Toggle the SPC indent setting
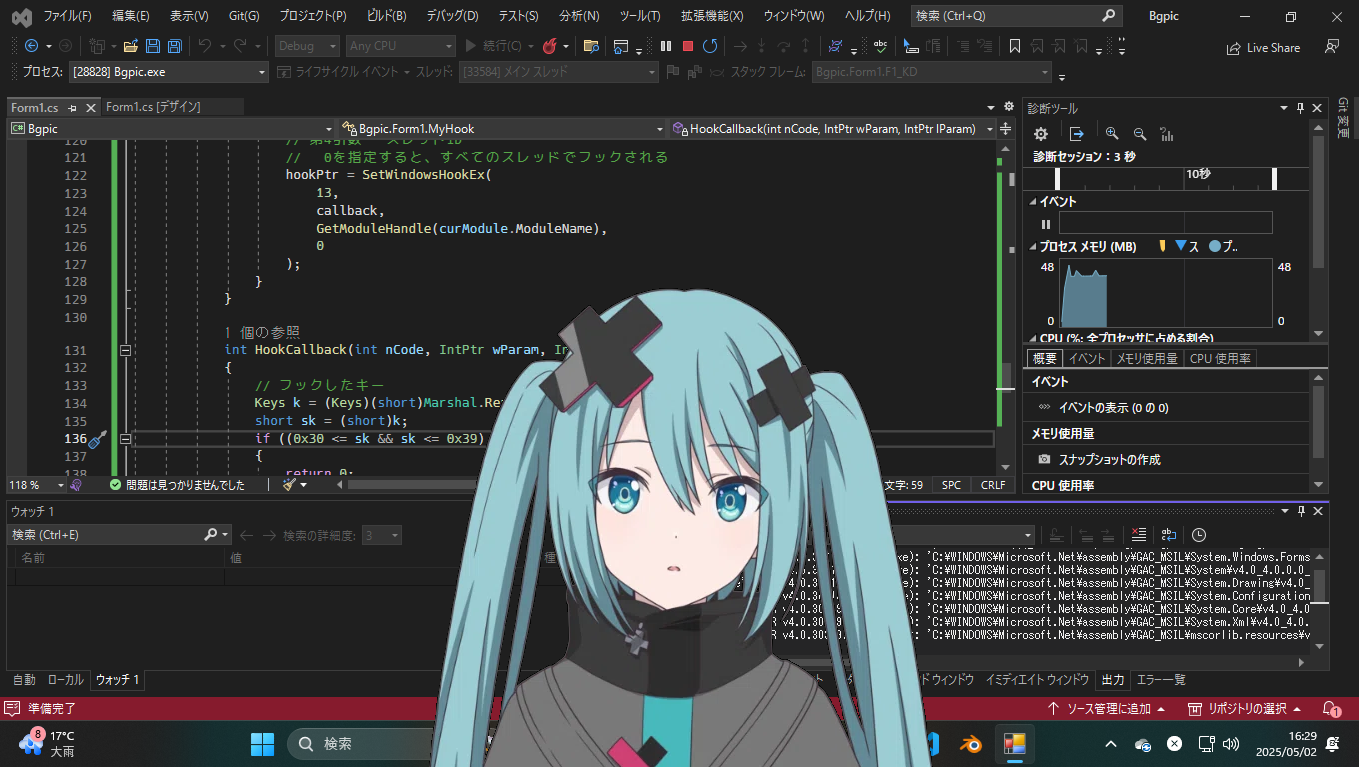Screen dimensions: 1359x767 (x=951, y=484)
